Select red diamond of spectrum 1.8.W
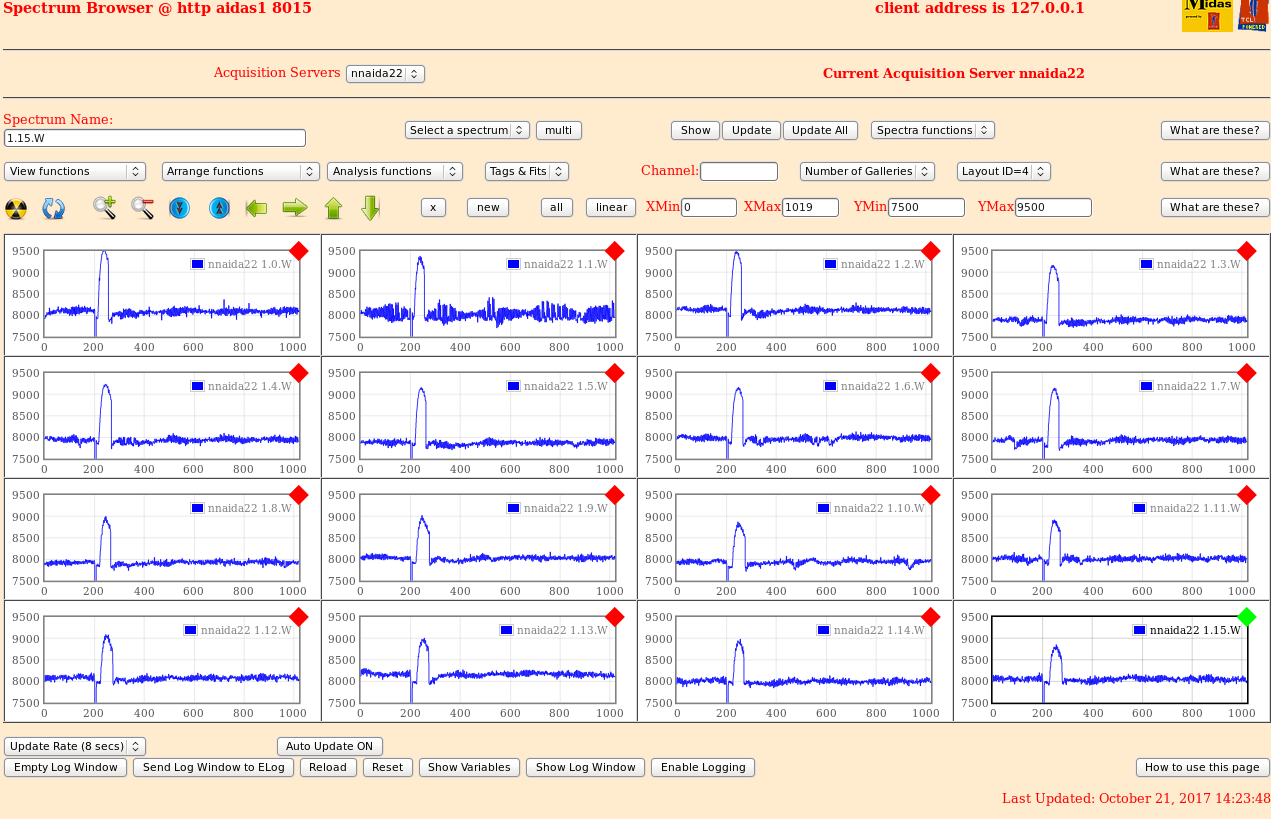The image size is (1271, 819). point(298,495)
